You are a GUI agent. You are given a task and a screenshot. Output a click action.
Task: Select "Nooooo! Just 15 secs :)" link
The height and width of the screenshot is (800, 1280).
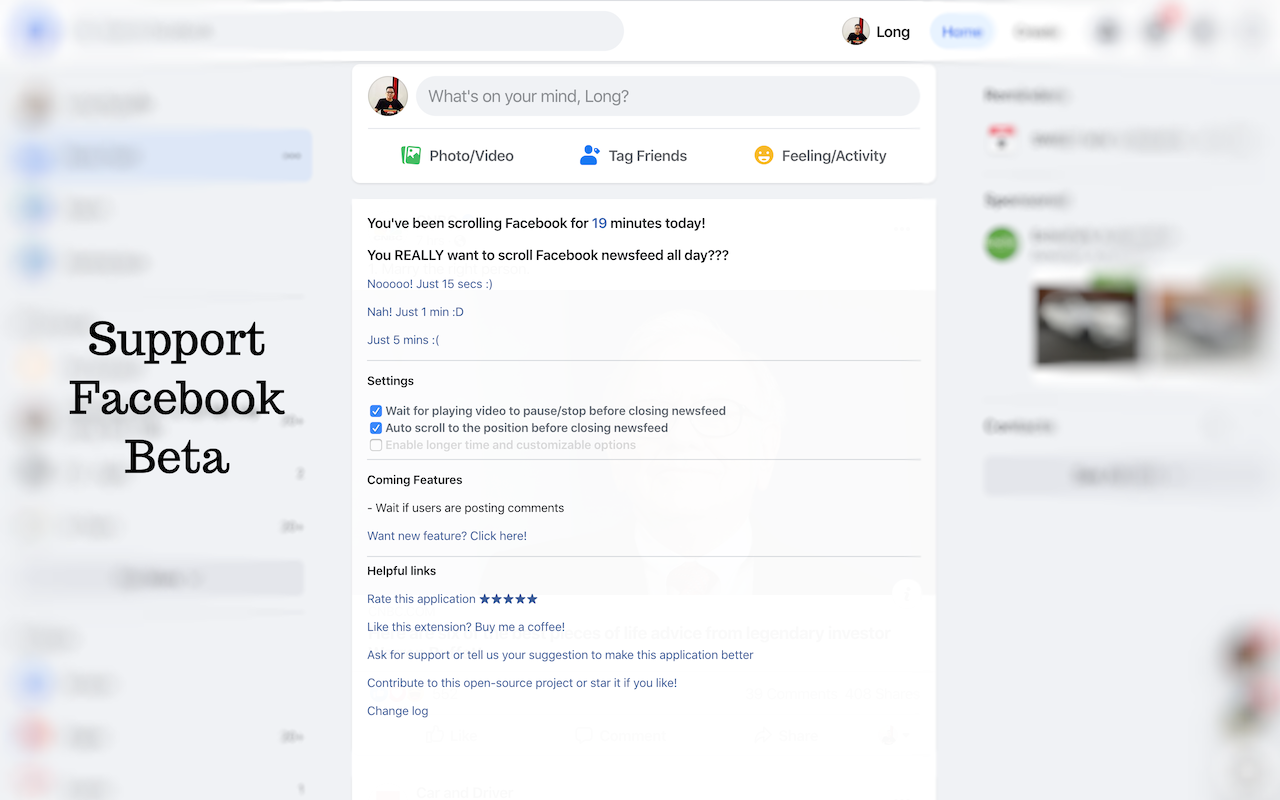pyautogui.click(x=430, y=284)
